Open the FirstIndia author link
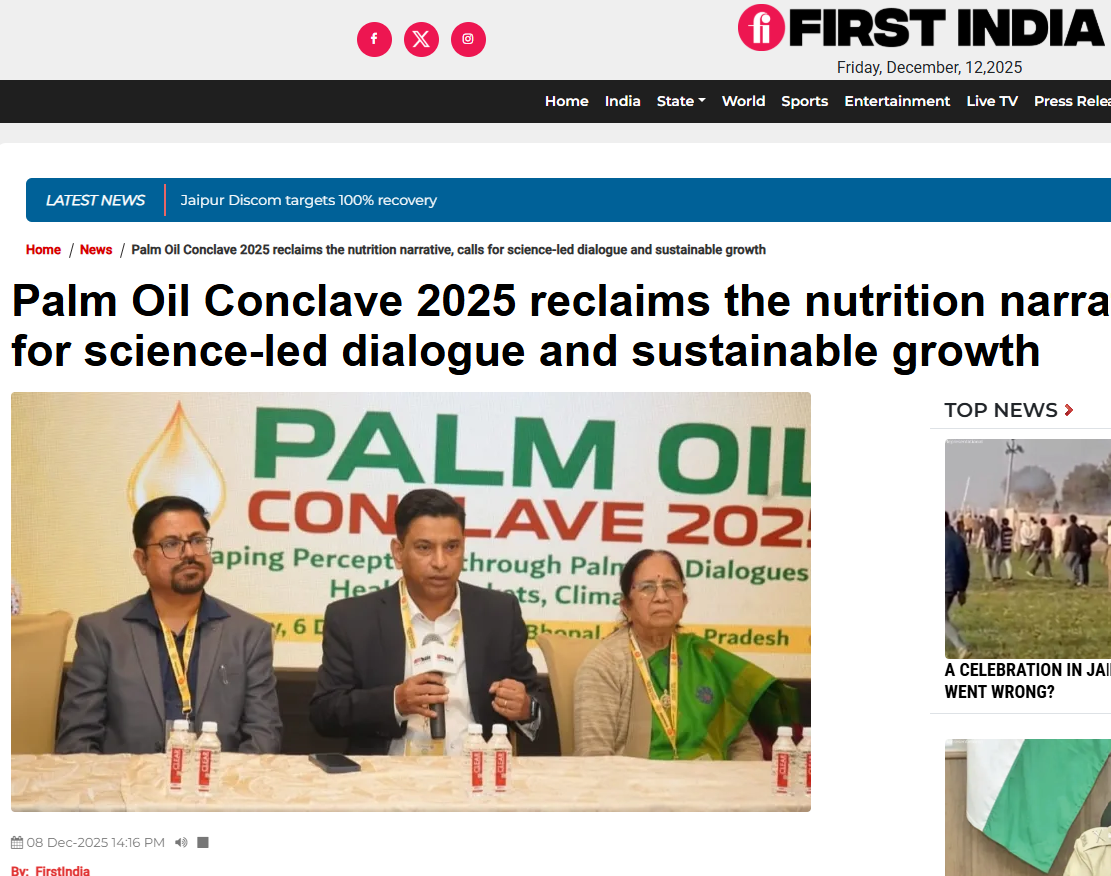1111x876 pixels. tap(62, 870)
